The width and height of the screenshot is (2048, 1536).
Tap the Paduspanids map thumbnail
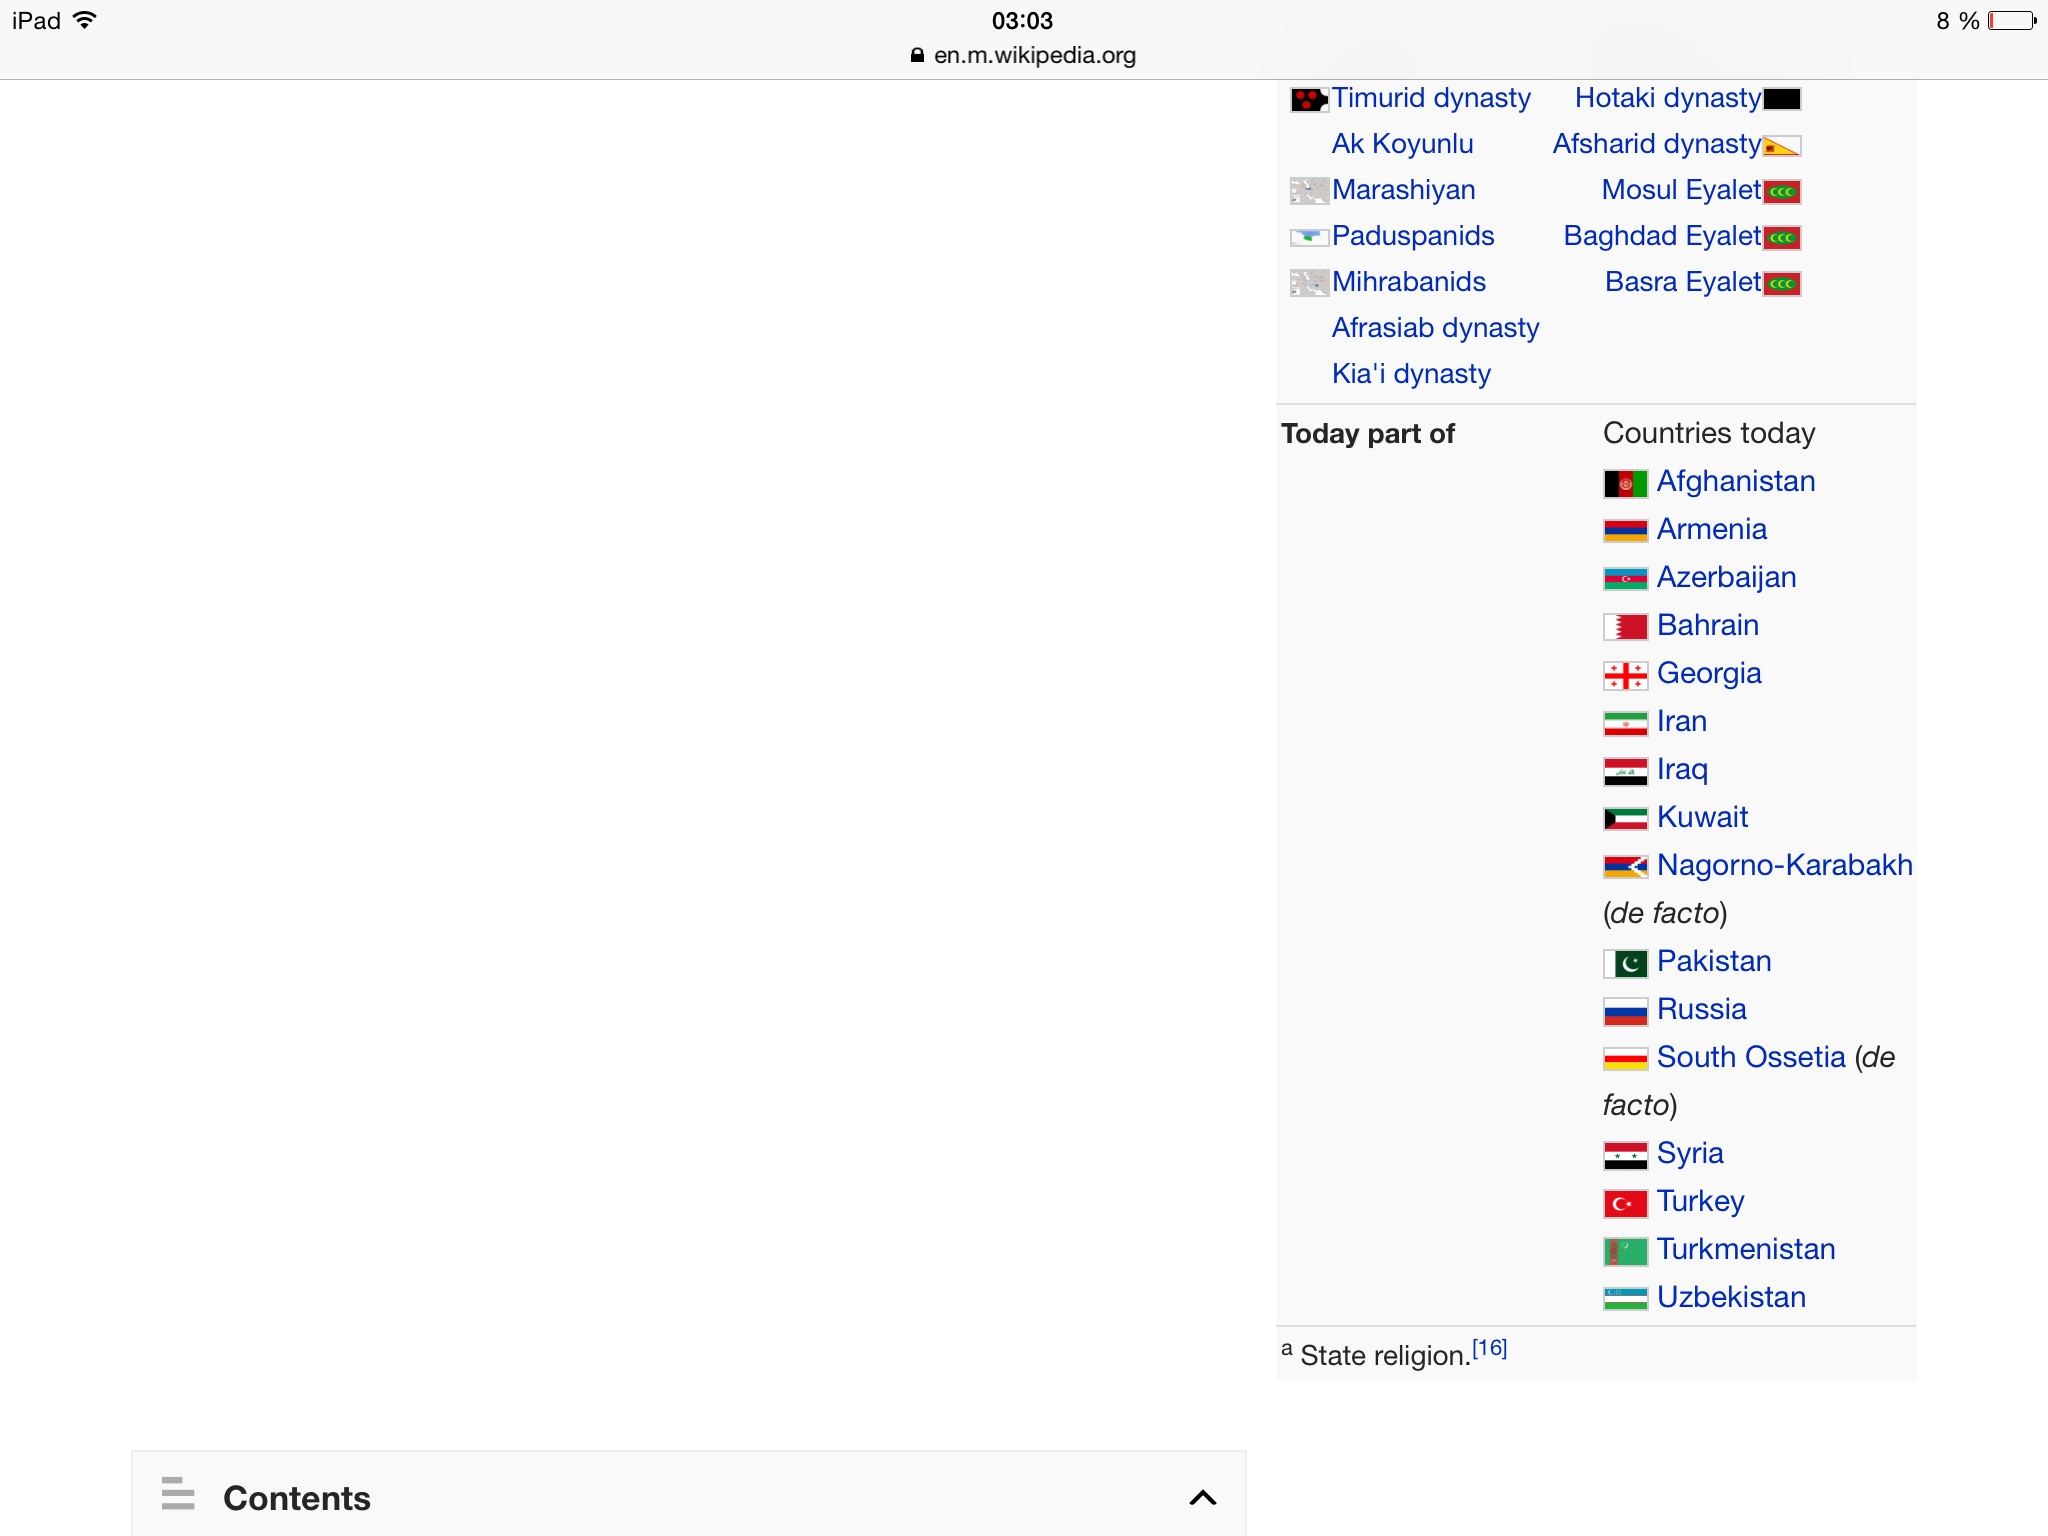tap(1308, 238)
